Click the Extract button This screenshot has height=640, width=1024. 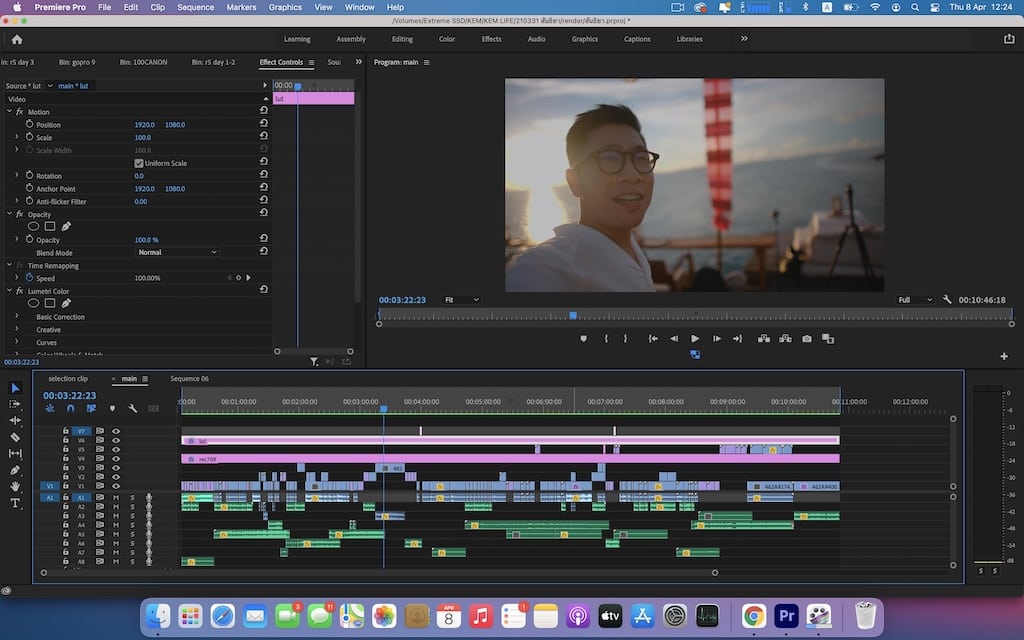785,338
